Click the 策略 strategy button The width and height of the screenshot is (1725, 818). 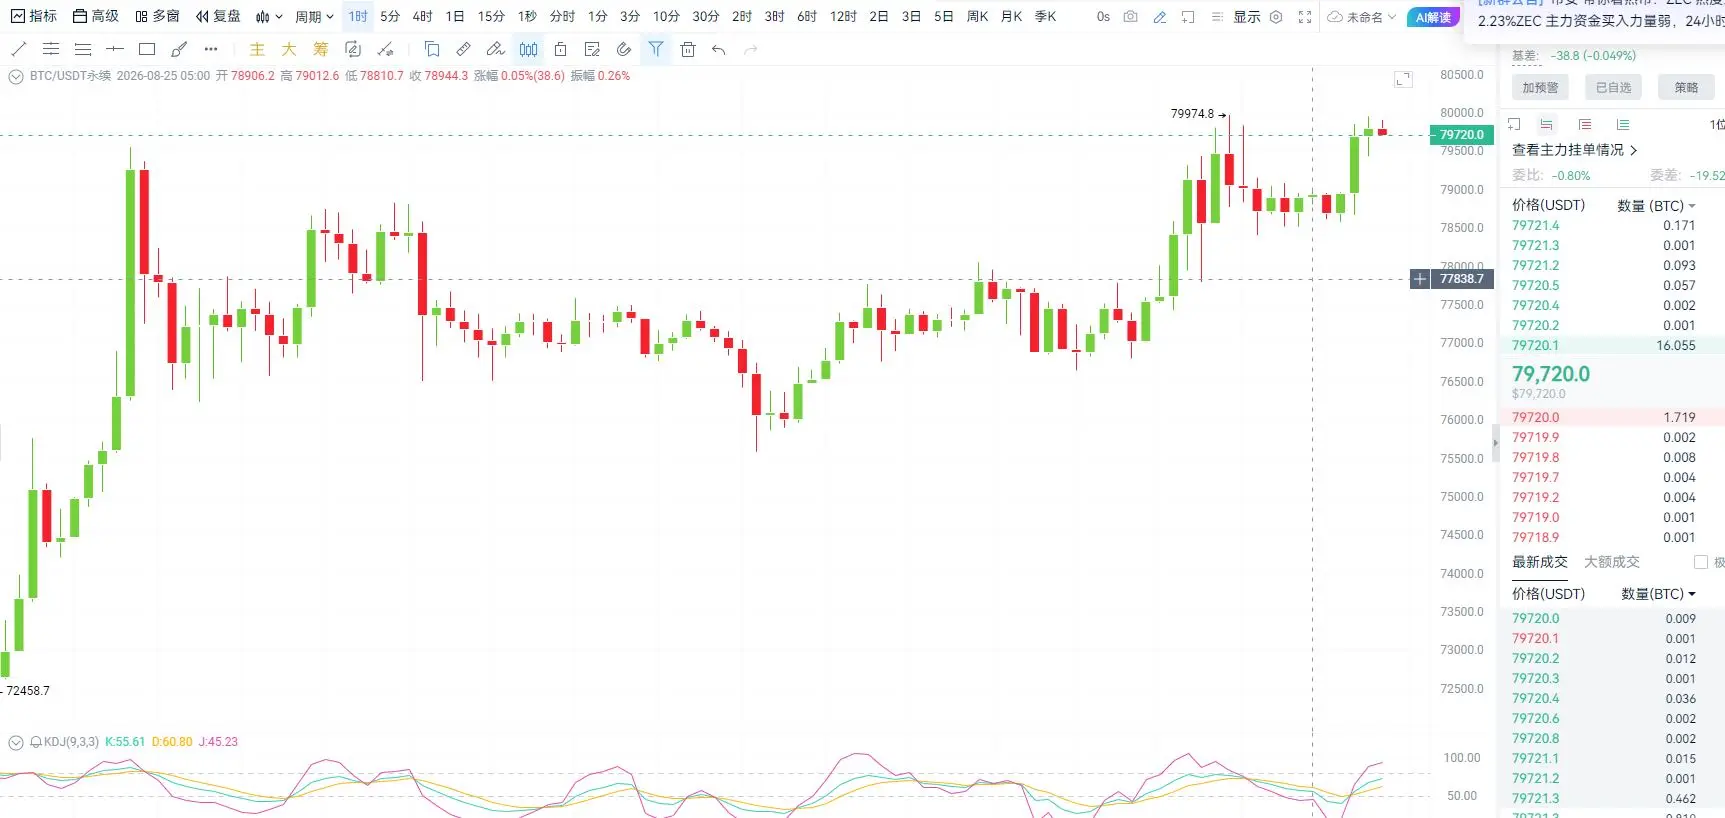[x=1686, y=87]
